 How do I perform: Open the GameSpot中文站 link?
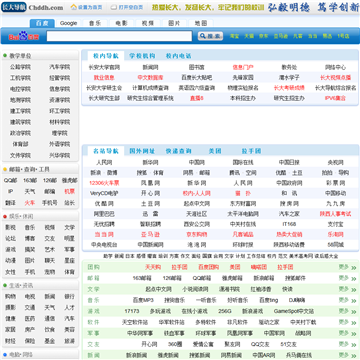[x=294, y=311]
